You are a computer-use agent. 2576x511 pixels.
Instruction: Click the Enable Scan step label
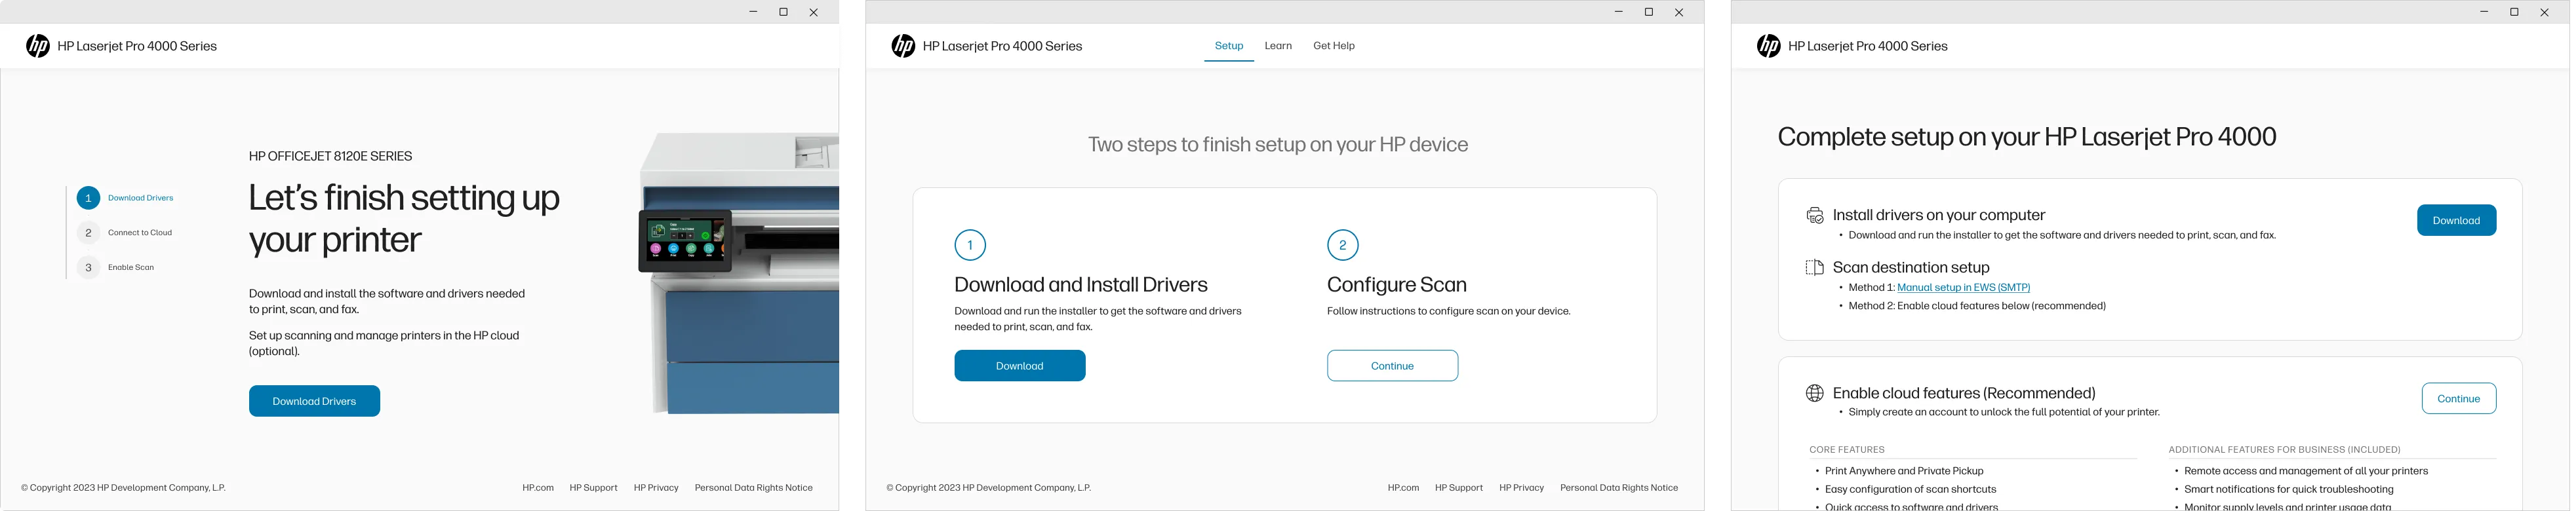point(131,268)
